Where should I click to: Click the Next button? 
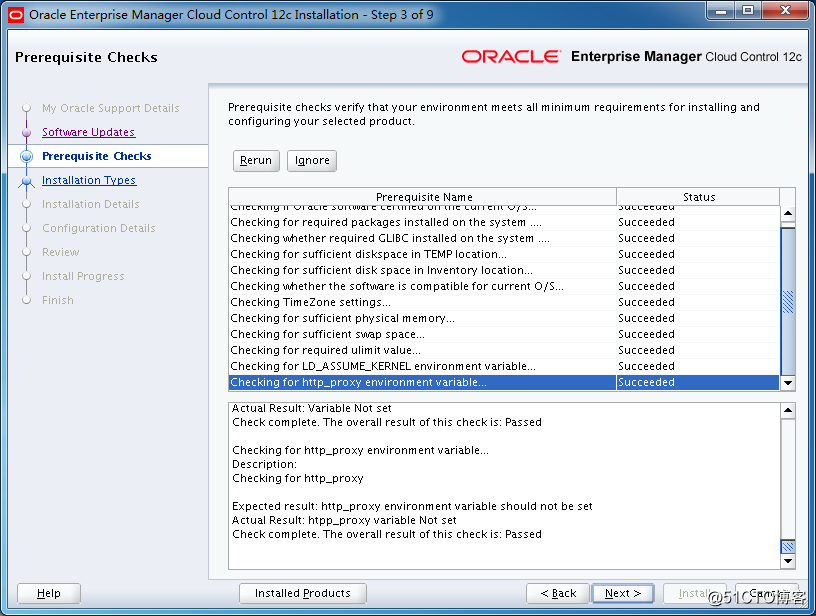coord(622,593)
